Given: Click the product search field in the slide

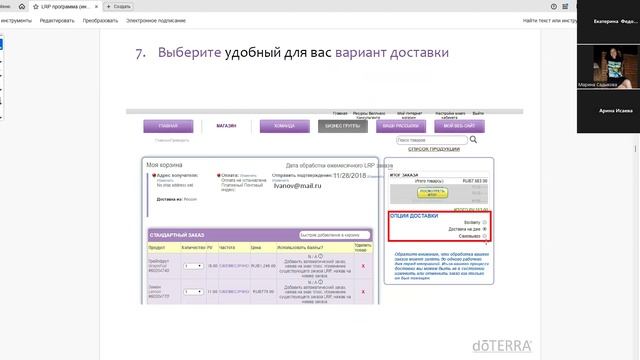Looking at the screenshot, I should (432, 140).
